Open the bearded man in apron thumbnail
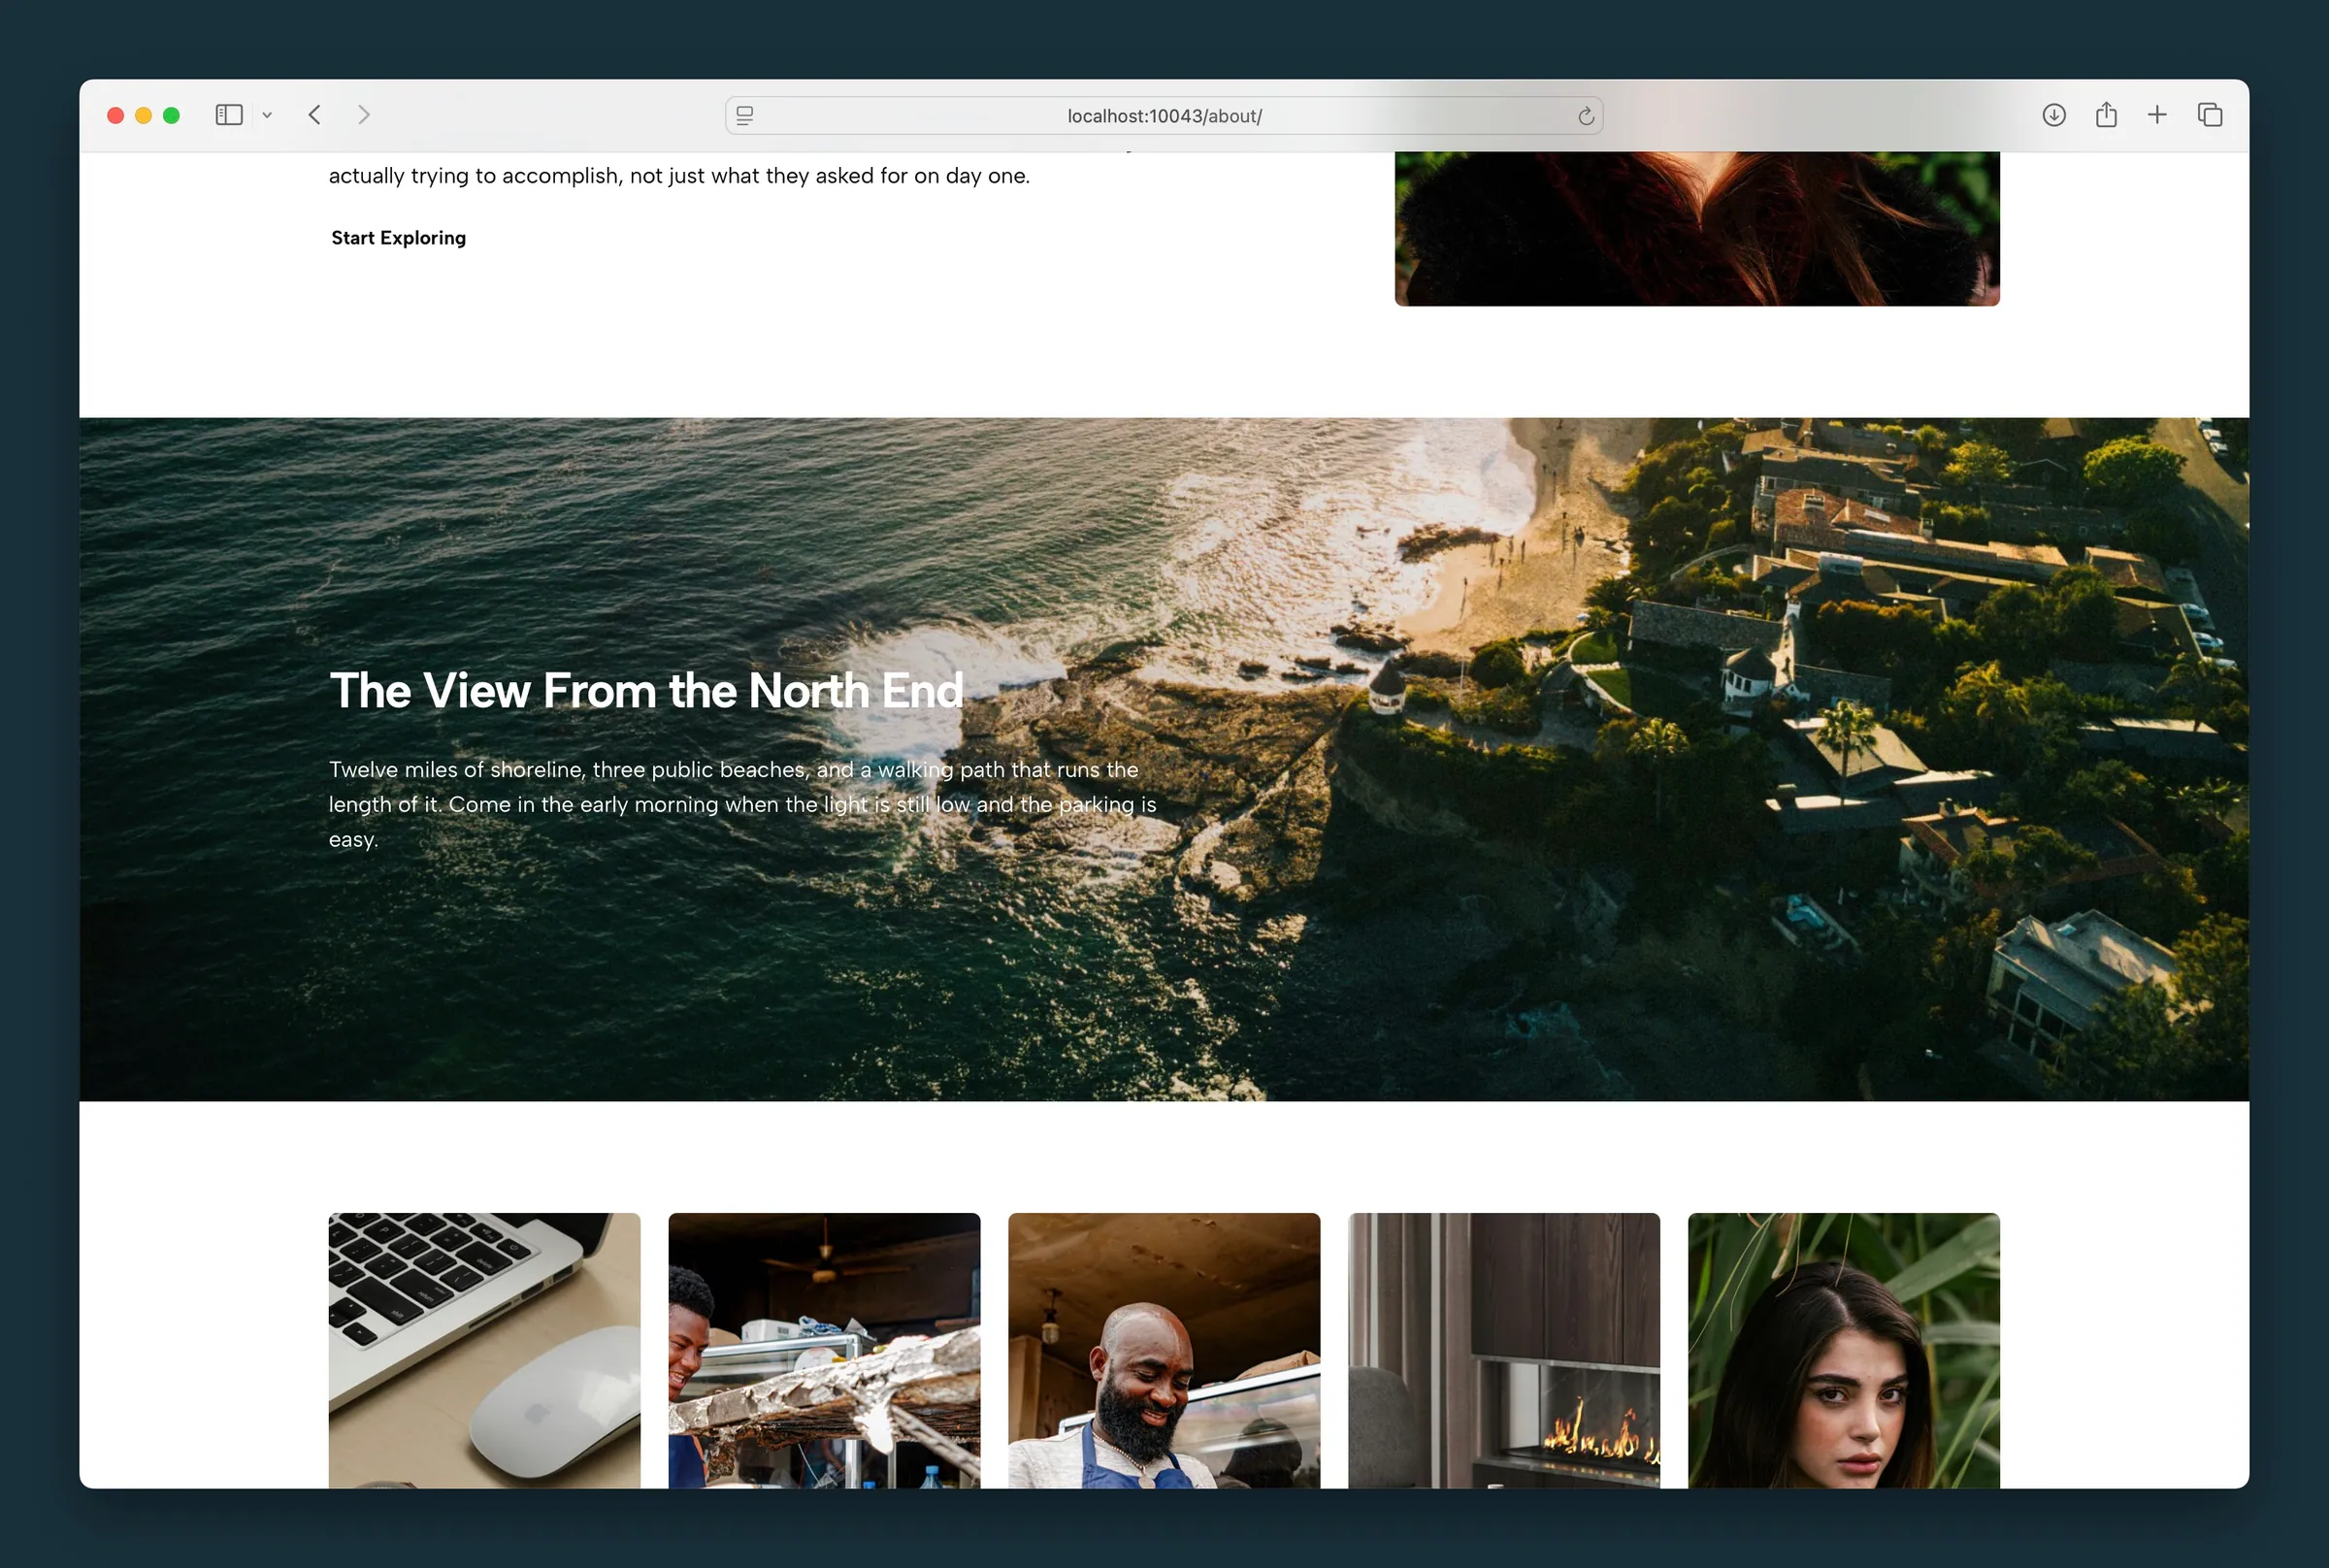 point(1164,1350)
